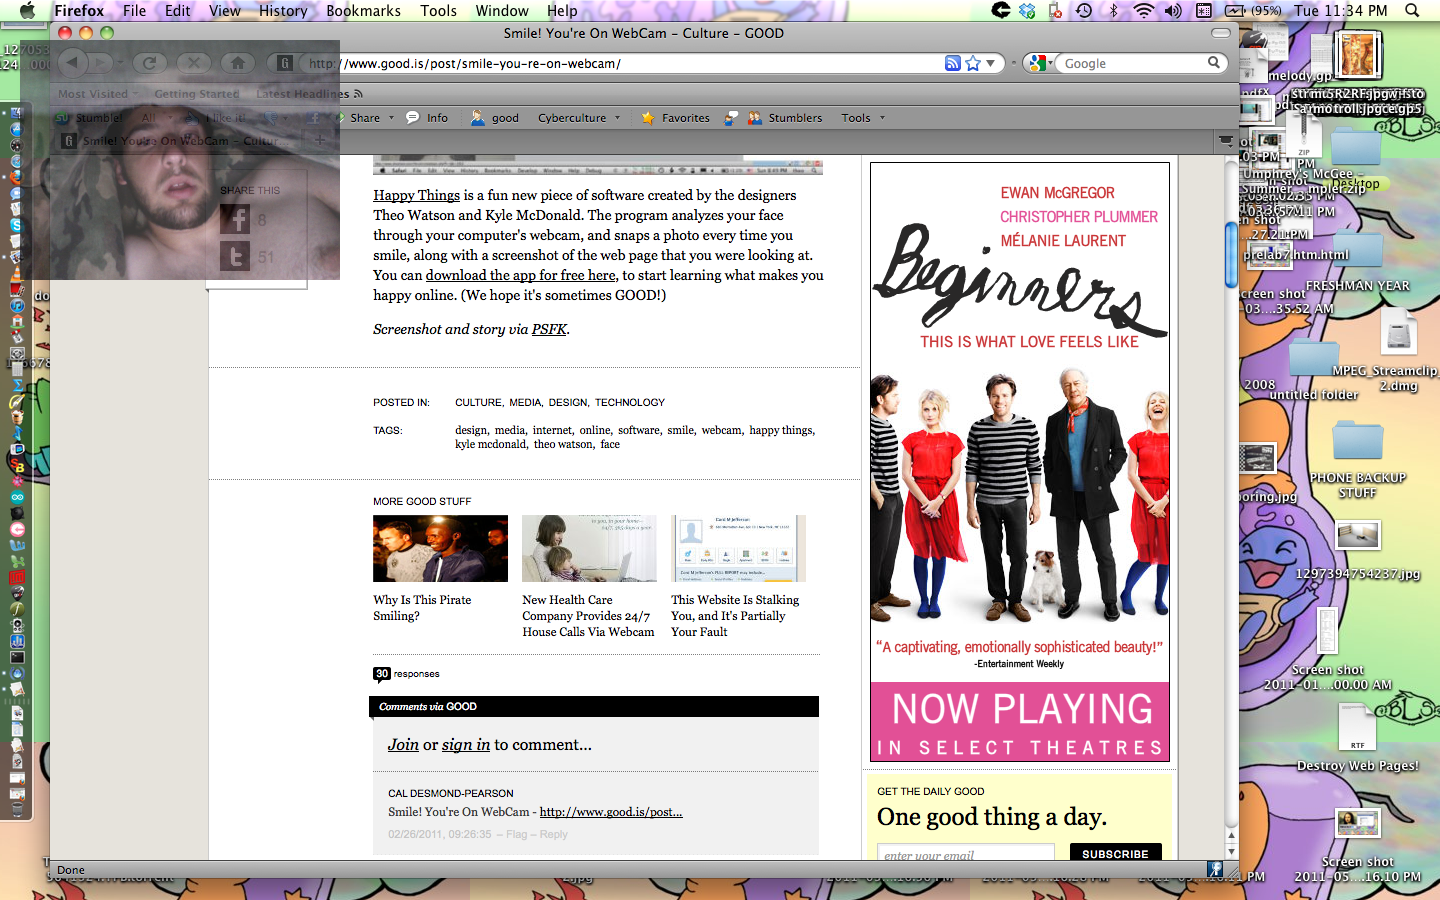The image size is (1440, 900).
Task: Open the History menu
Action: [x=283, y=11]
